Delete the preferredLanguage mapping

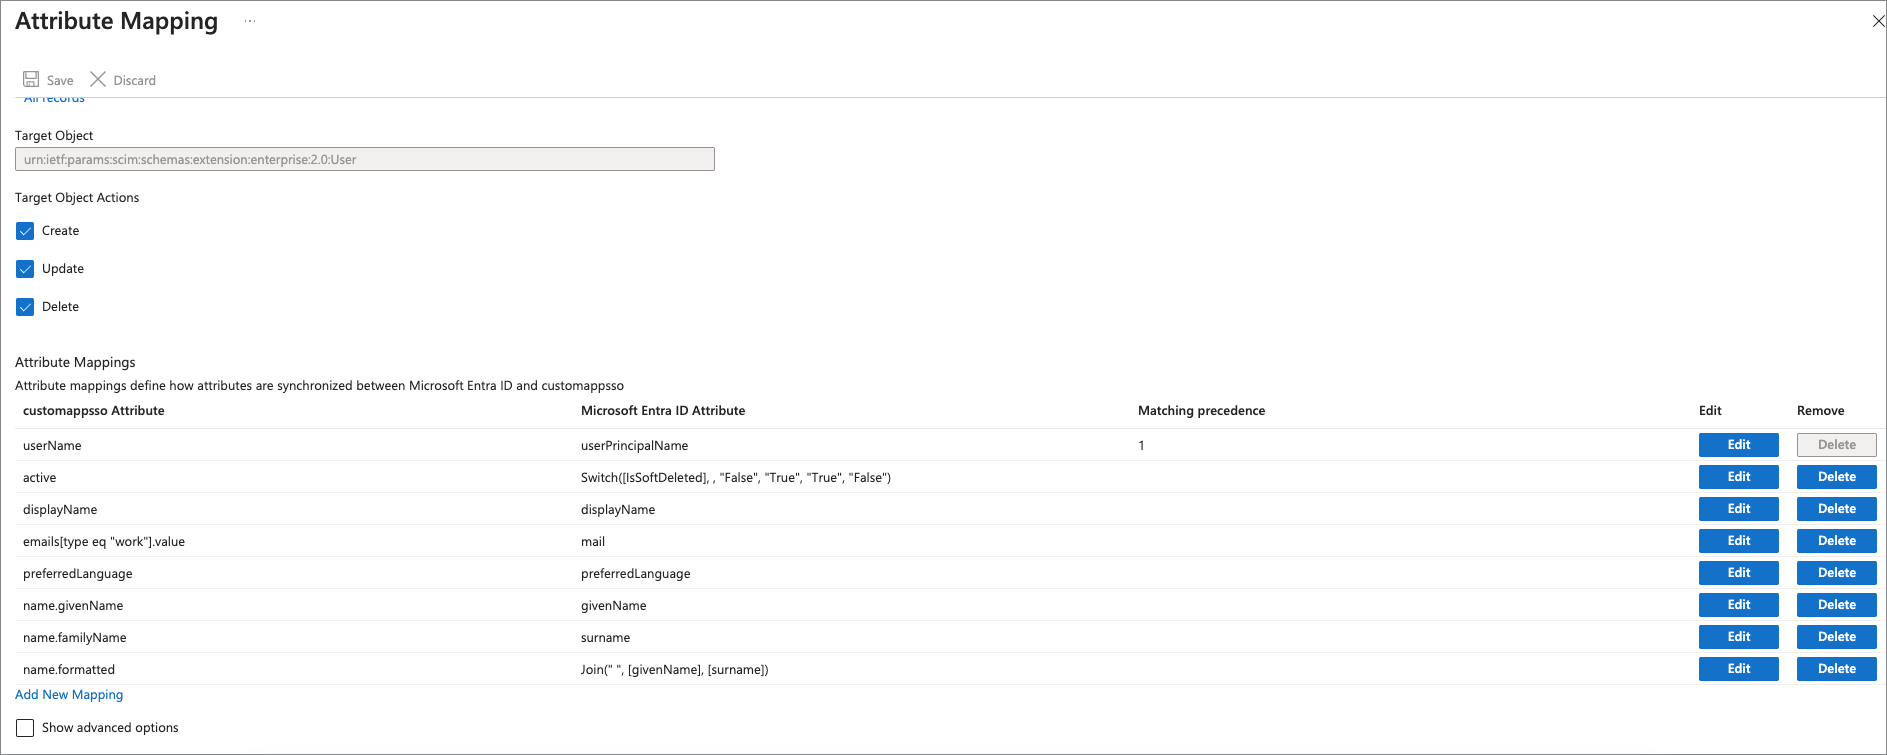(1836, 573)
